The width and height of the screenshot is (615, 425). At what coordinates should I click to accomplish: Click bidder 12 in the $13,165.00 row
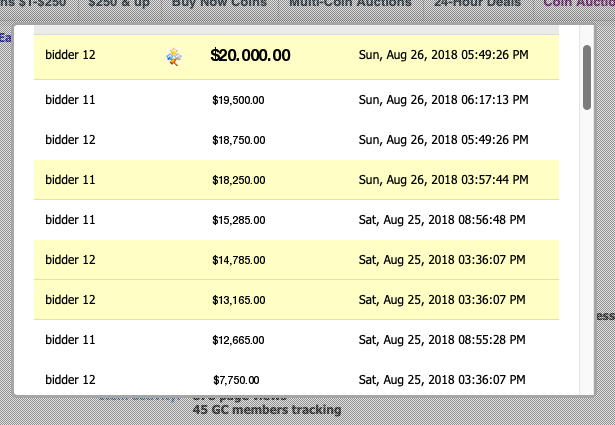click(70, 300)
